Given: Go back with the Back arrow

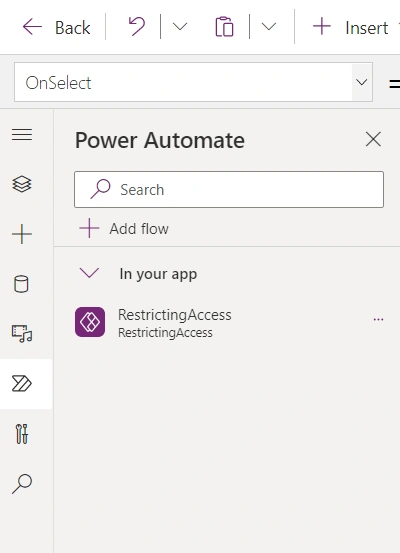Looking at the screenshot, I should click(32, 27).
